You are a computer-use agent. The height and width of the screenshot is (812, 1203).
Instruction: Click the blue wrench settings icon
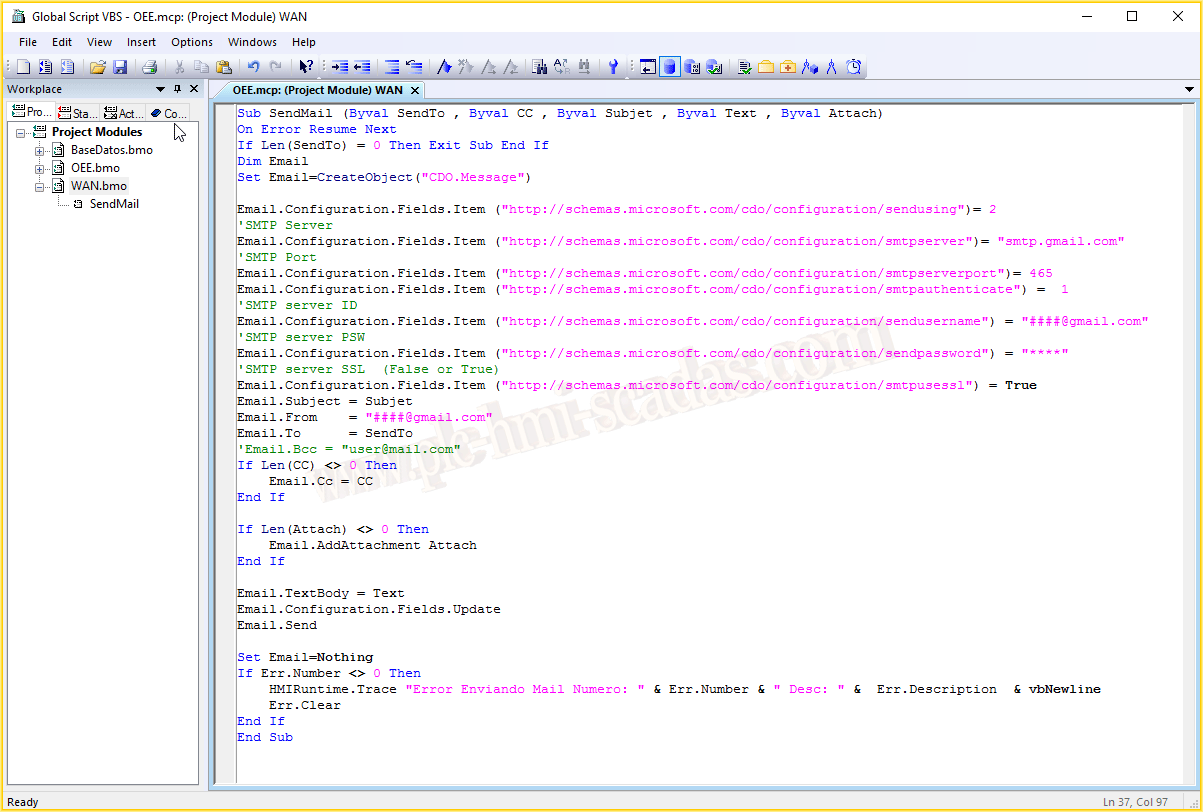[x=613, y=67]
